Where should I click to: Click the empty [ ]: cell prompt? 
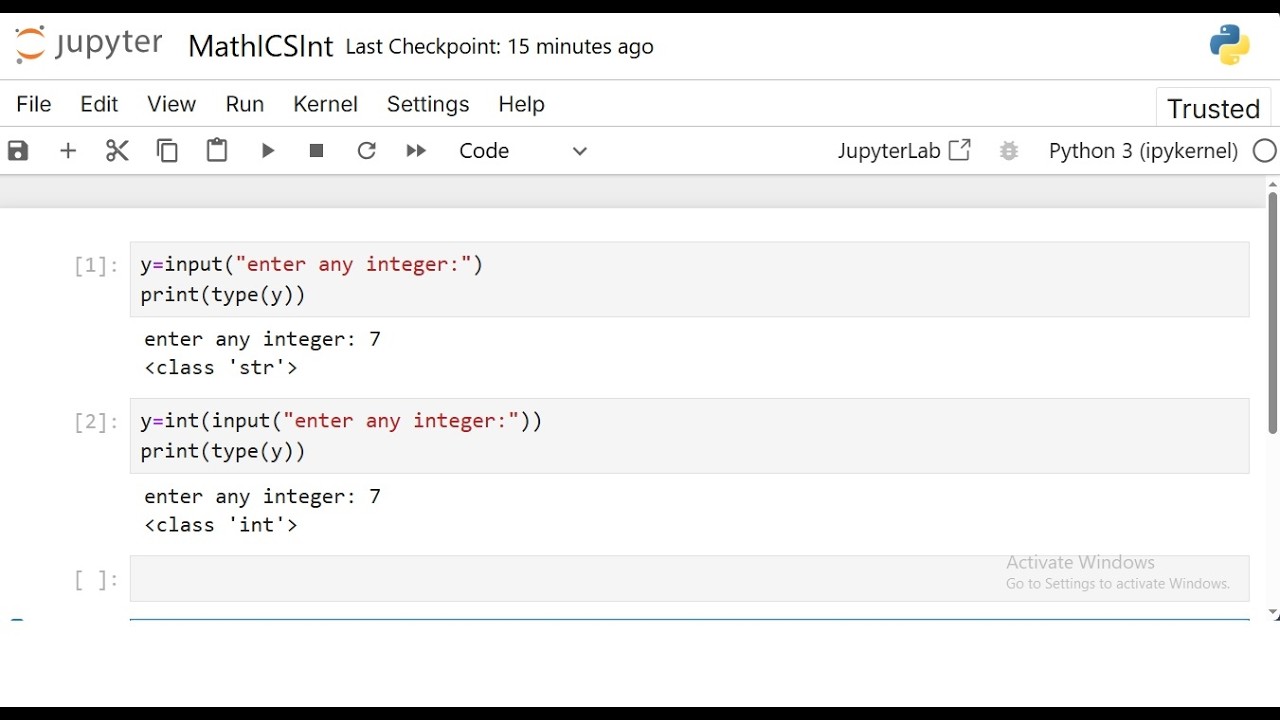96,580
